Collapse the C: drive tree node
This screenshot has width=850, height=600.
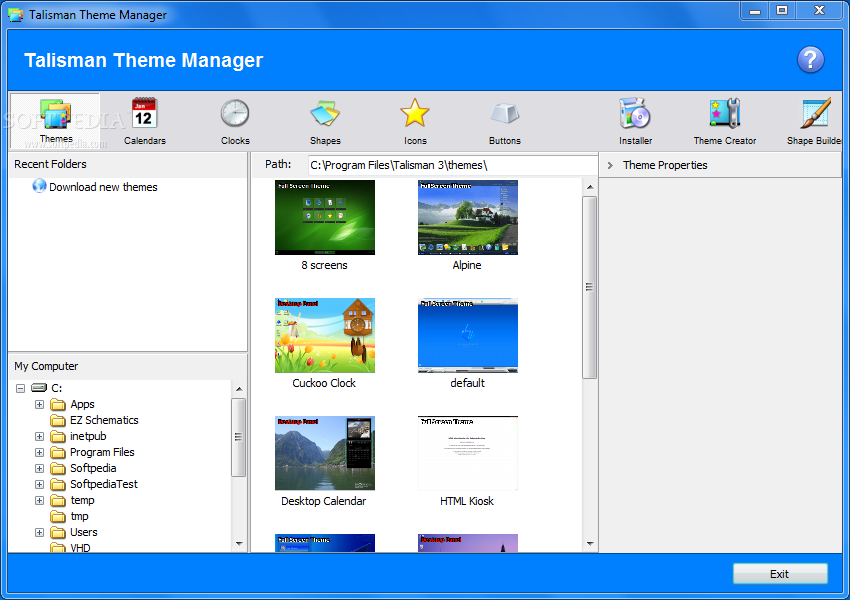click(x=21, y=388)
